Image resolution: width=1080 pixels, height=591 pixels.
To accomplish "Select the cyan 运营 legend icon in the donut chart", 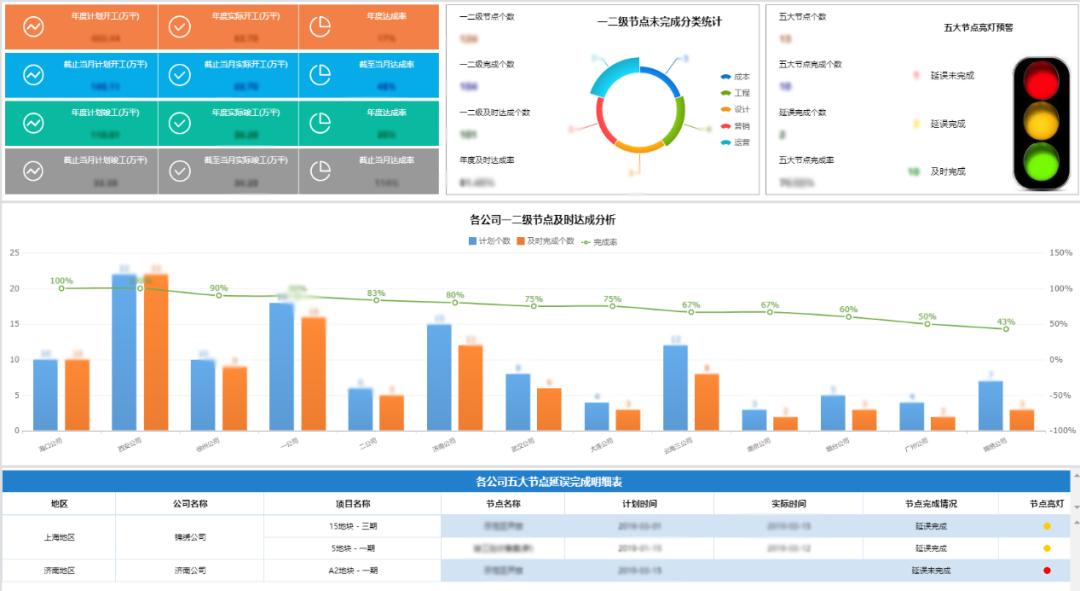I will click(725, 142).
